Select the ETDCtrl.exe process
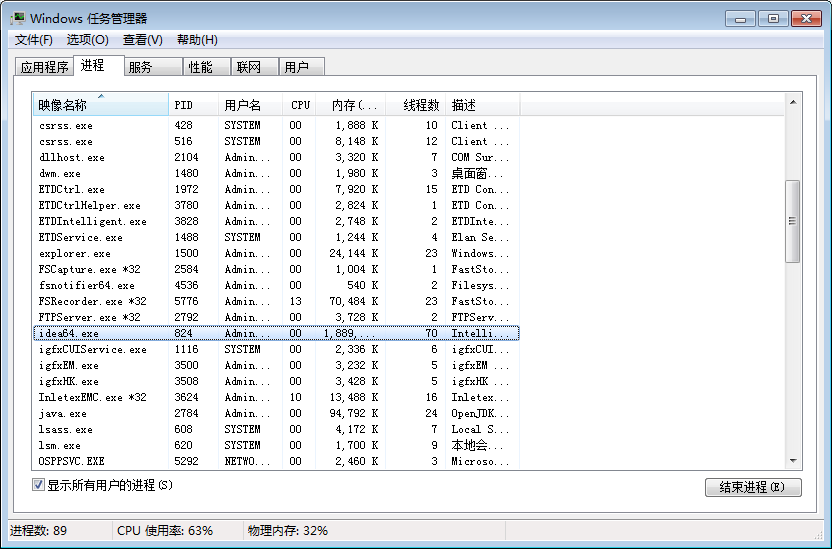The height and width of the screenshot is (549, 832). (x=276, y=189)
